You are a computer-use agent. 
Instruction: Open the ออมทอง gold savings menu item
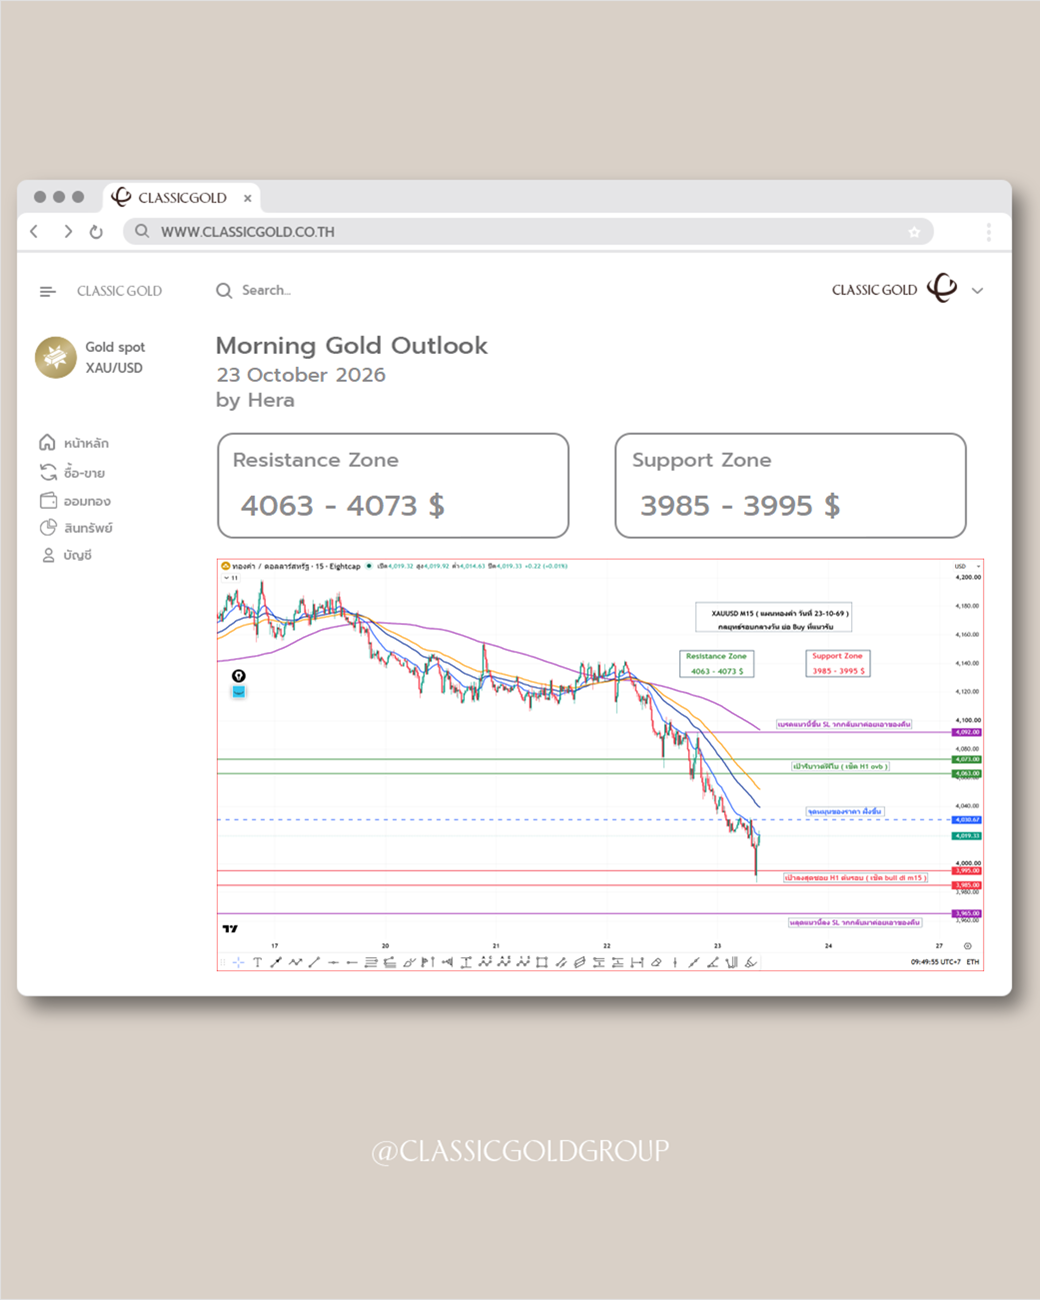click(75, 500)
